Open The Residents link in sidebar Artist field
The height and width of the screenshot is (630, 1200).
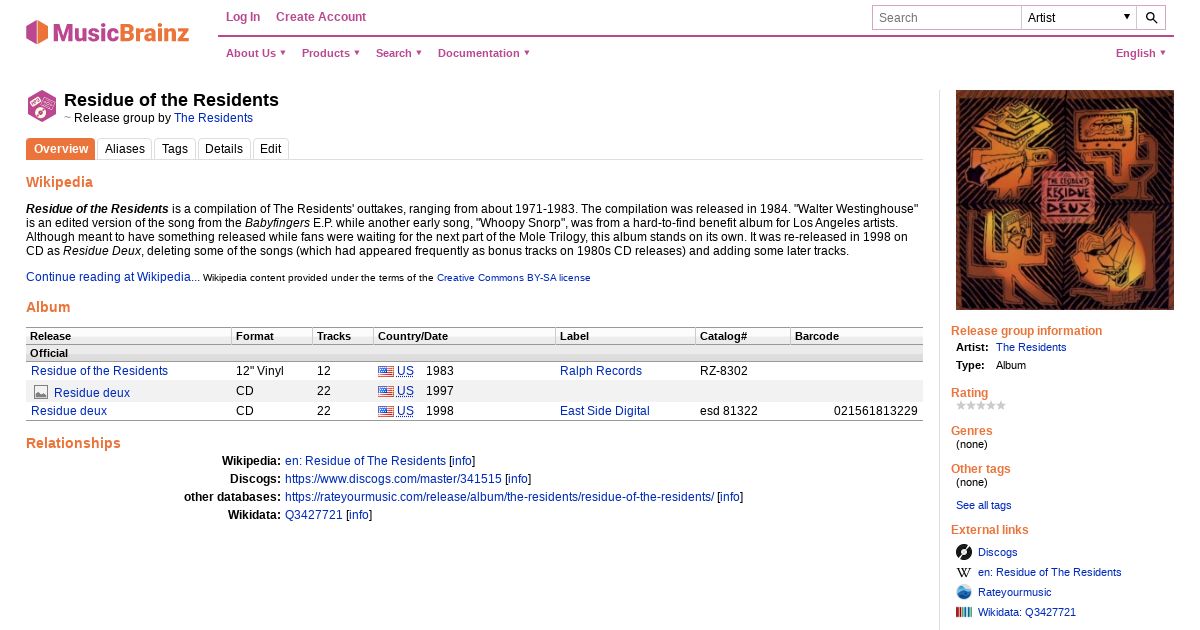[1031, 347]
